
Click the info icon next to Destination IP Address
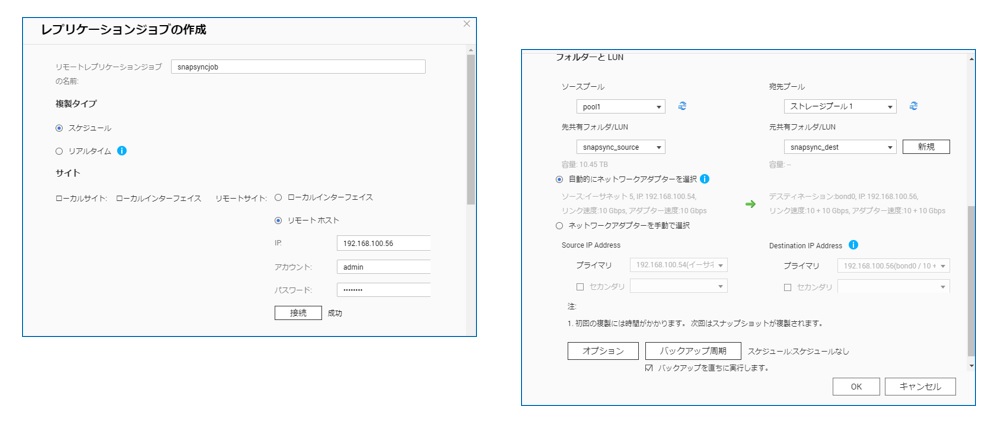click(x=853, y=244)
